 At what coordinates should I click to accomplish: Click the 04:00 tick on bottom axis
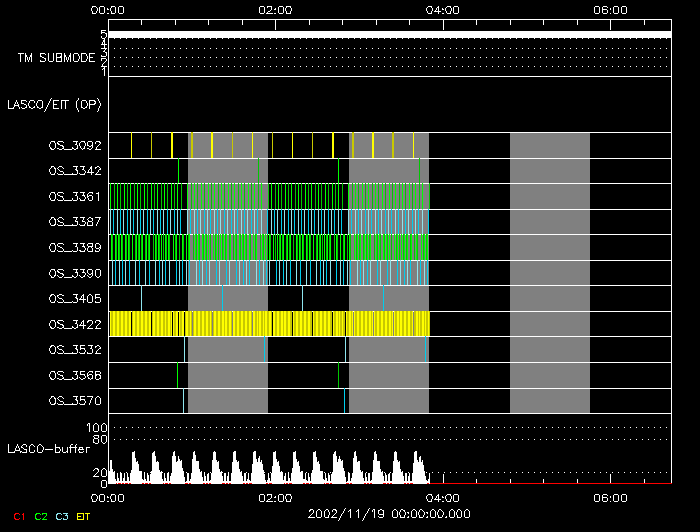[442, 497]
